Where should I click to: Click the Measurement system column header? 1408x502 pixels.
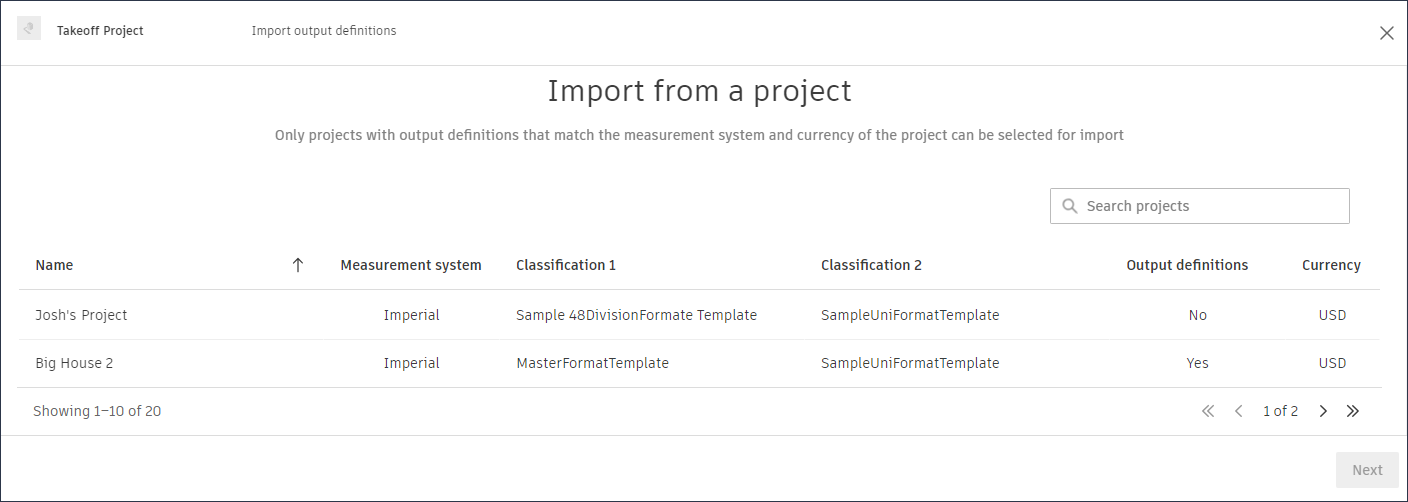410,265
